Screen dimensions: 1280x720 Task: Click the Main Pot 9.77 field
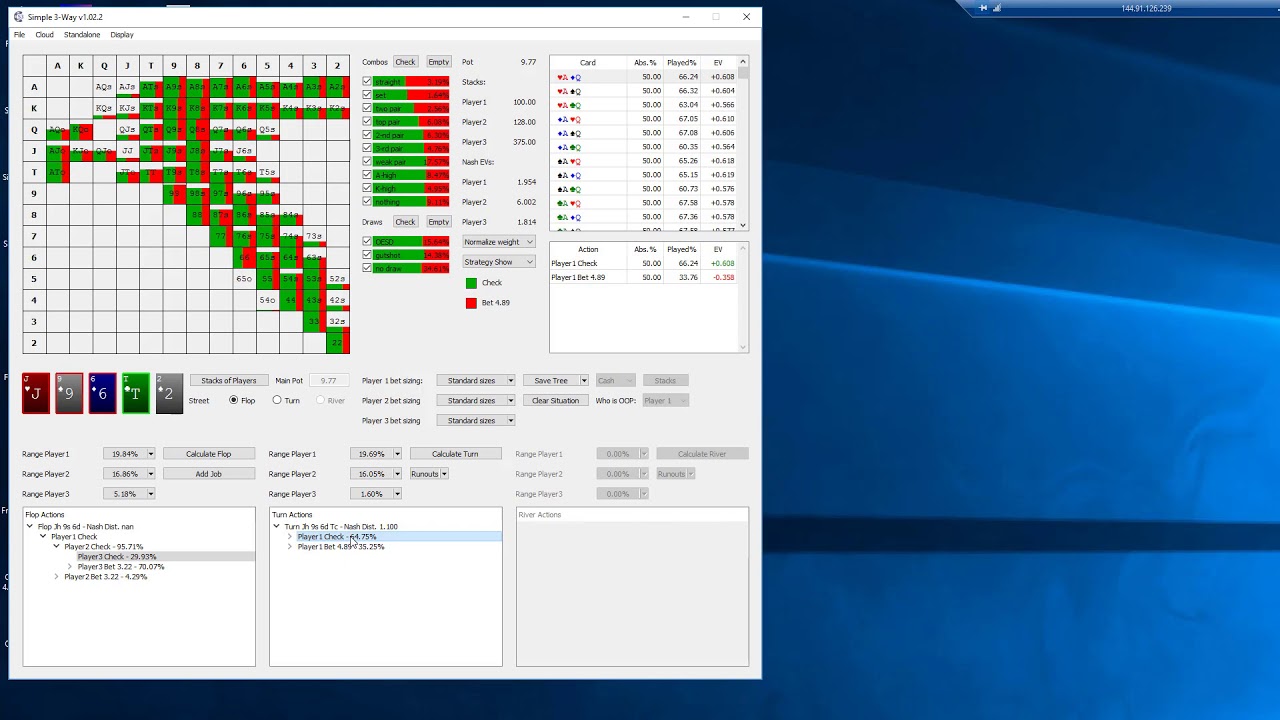(x=328, y=380)
